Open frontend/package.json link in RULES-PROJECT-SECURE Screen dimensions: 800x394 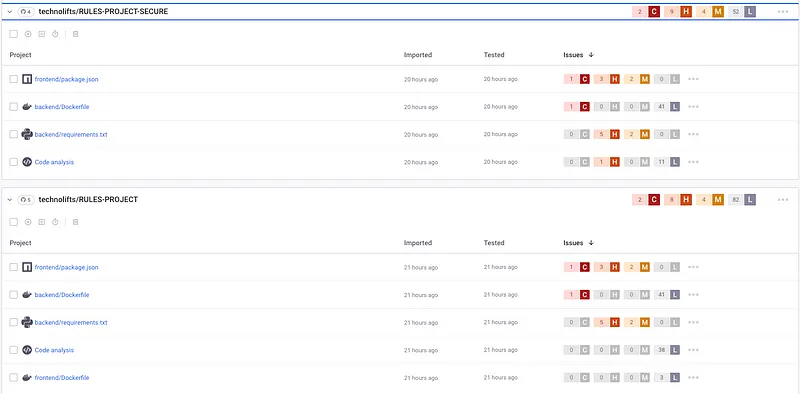click(x=66, y=80)
